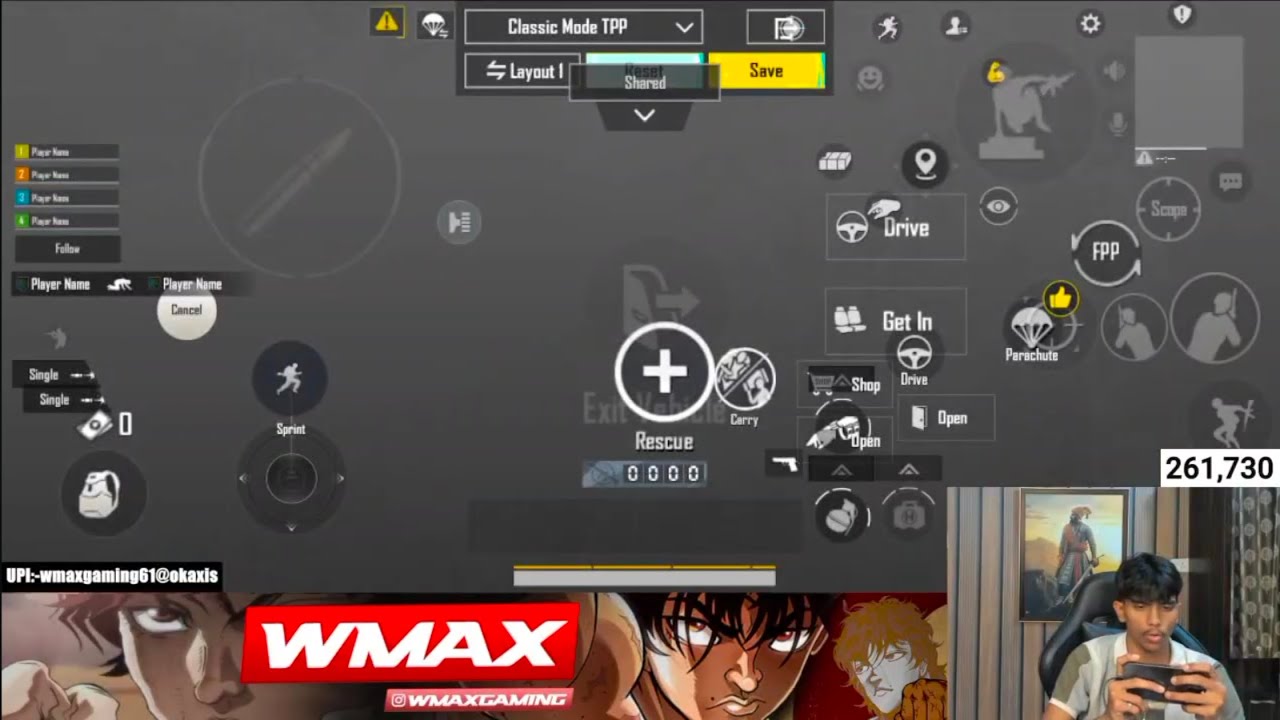Tap the map marker pin button
This screenshot has width=1280, height=720.
[x=925, y=164]
